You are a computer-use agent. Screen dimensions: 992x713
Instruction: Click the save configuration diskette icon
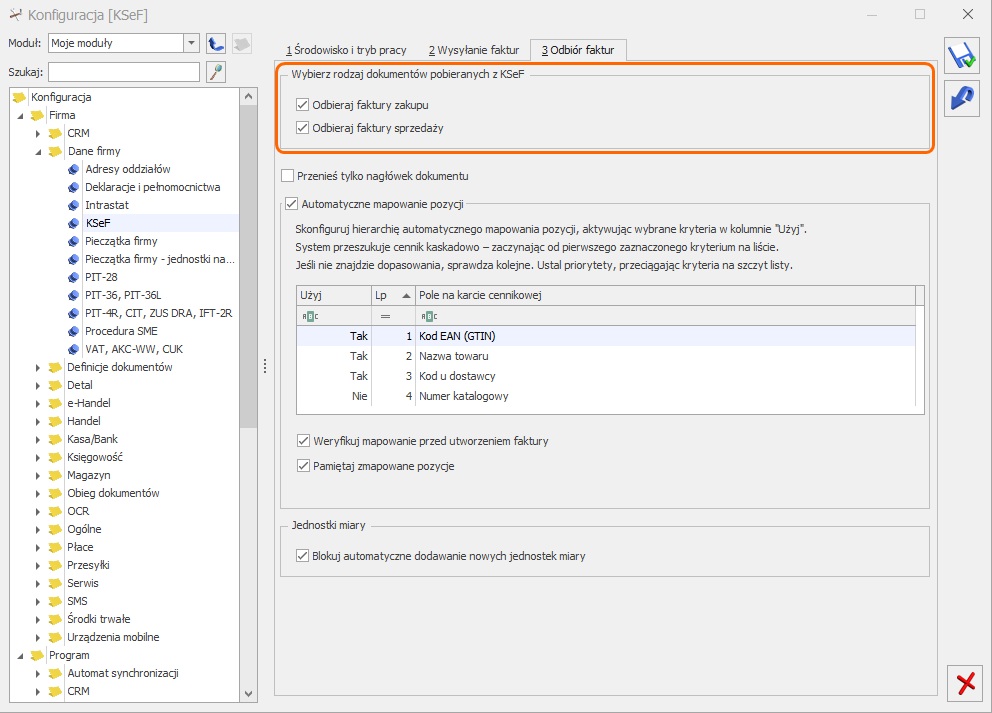point(962,55)
